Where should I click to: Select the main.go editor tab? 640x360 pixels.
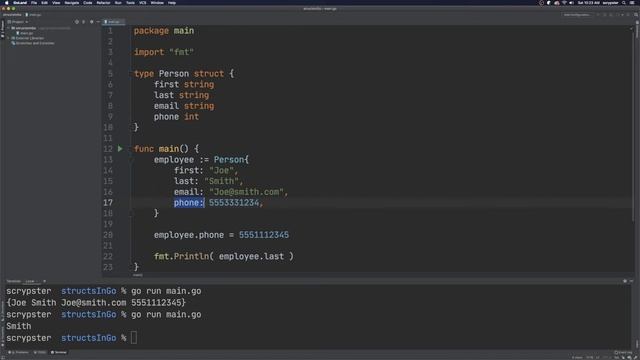click(x=113, y=22)
